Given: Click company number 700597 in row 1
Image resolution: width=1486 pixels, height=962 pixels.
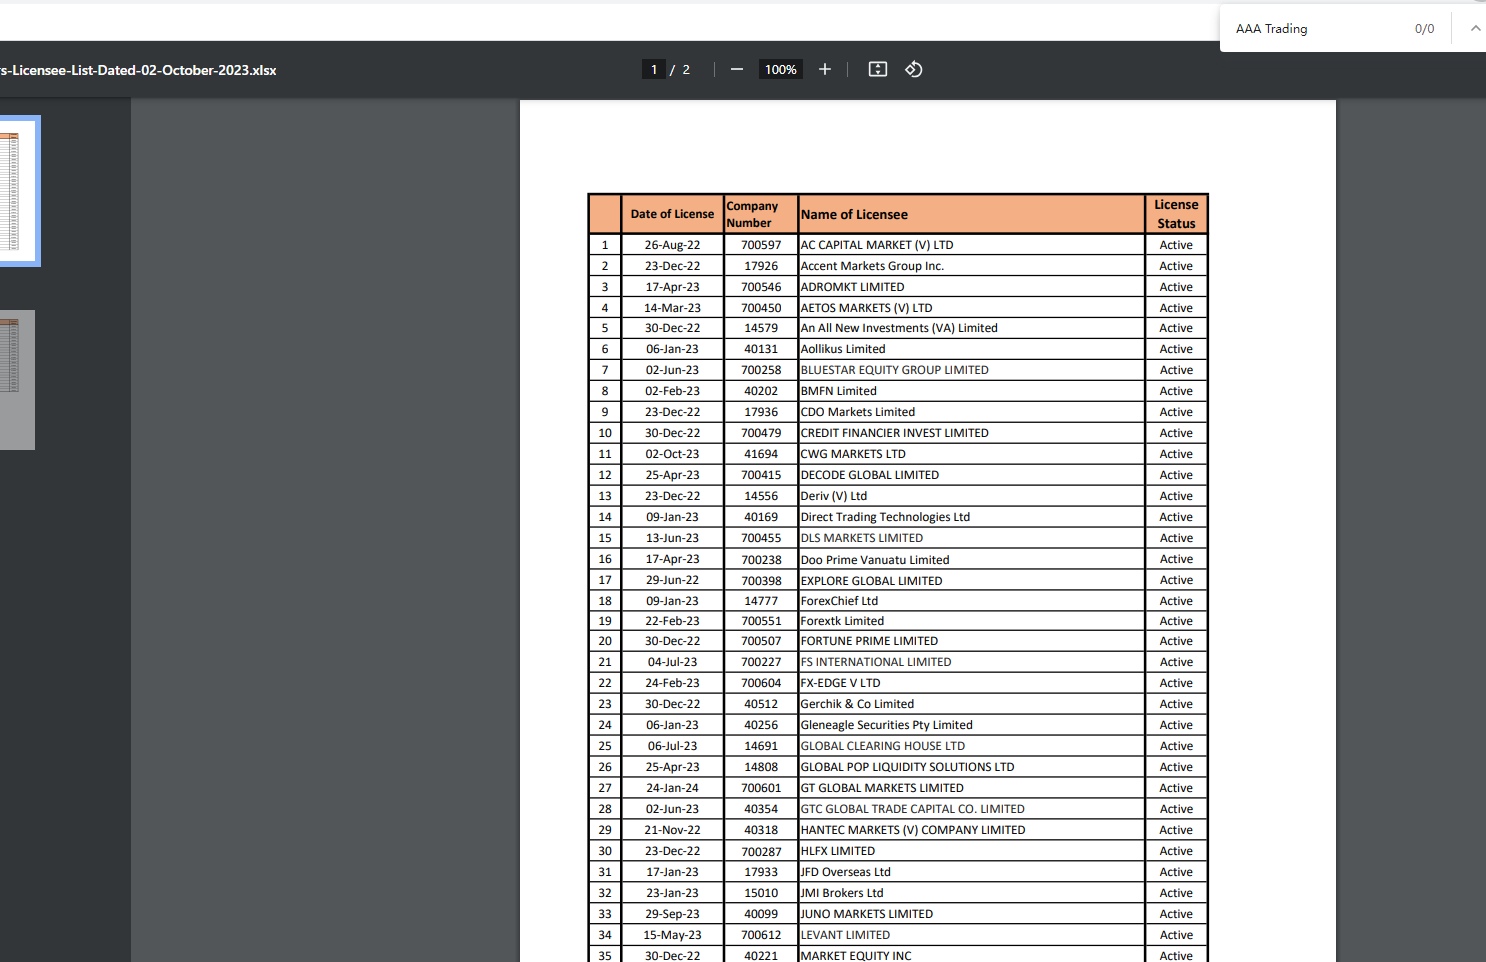Looking at the screenshot, I should (x=761, y=245).
